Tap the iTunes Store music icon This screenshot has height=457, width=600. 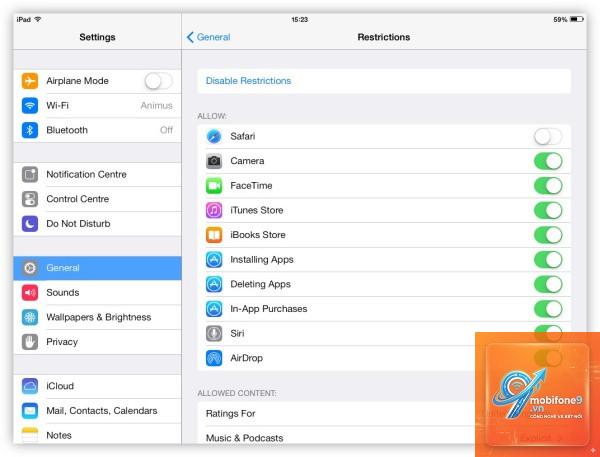coord(214,210)
